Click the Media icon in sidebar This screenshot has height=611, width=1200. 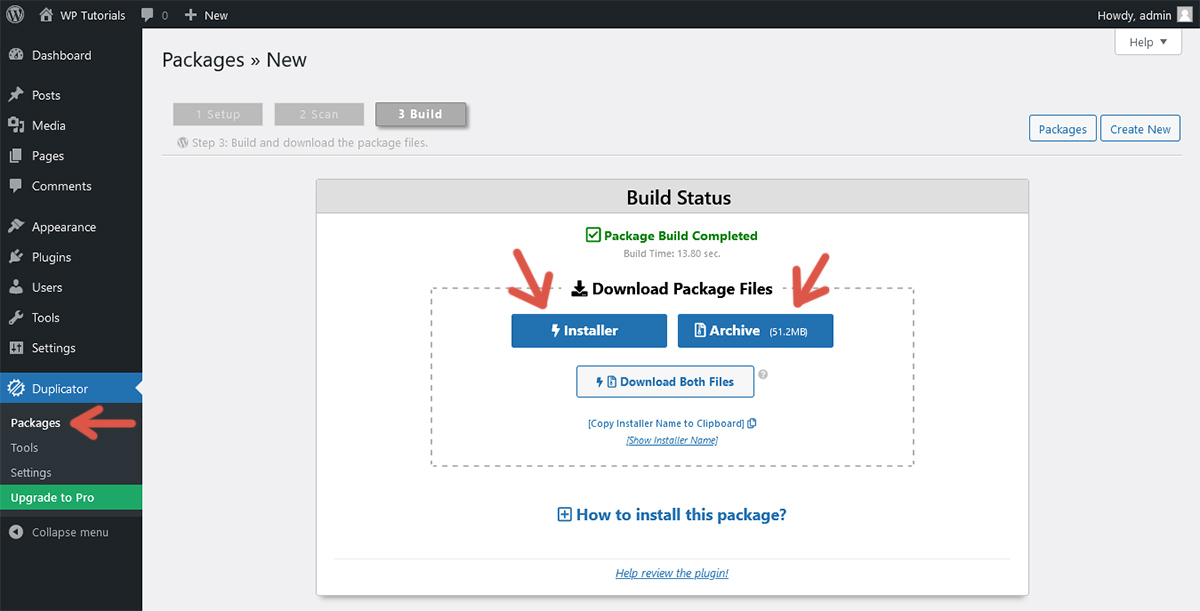[16, 125]
